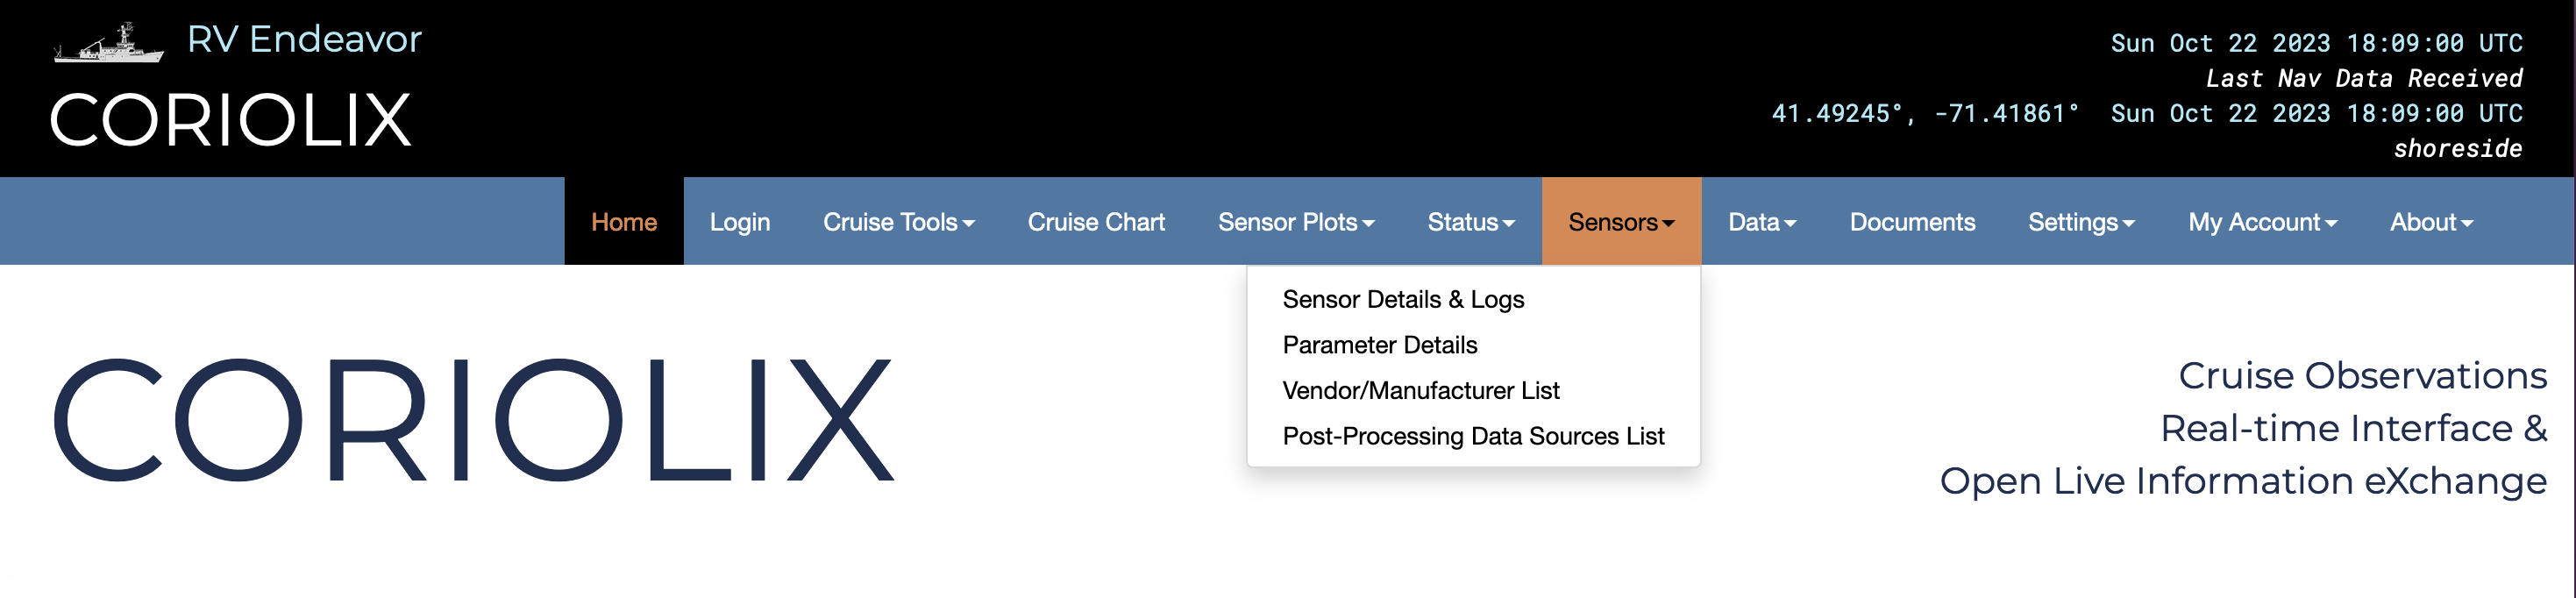
Task: Open the Status dropdown menu
Action: [1470, 222]
